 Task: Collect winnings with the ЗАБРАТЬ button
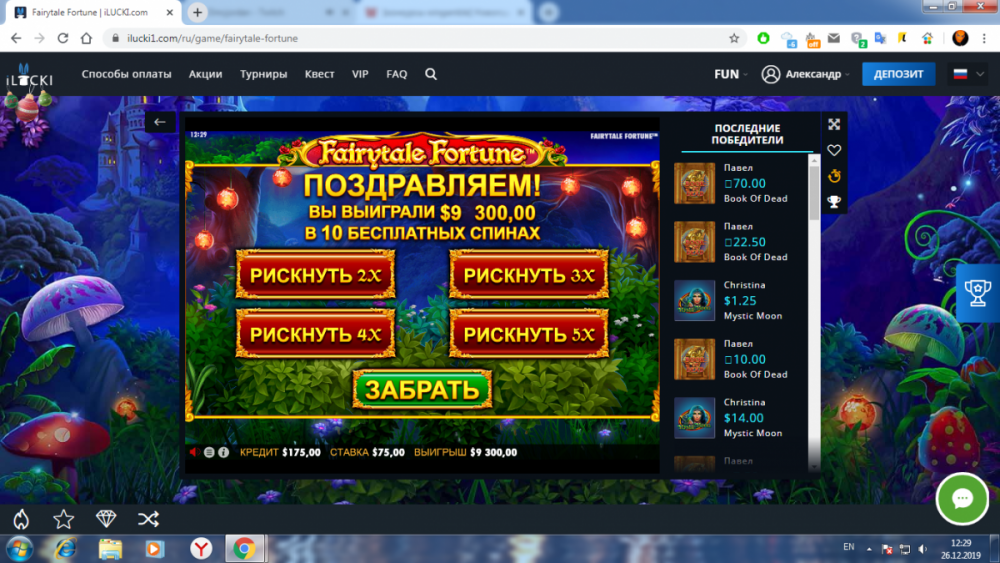422,390
